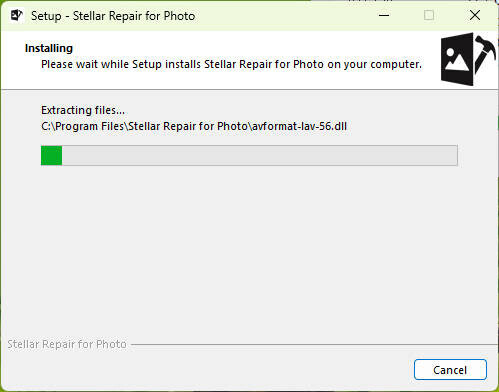Select the "Installing" heading
Image resolution: width=499 pixels, height=392 pixels.
point(49,48)
